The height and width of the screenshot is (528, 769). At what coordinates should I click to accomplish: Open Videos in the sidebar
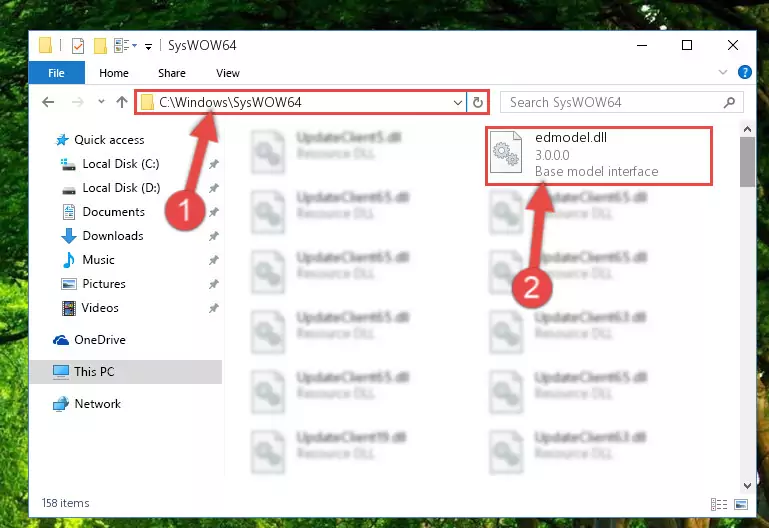click(x=100, y=308)
